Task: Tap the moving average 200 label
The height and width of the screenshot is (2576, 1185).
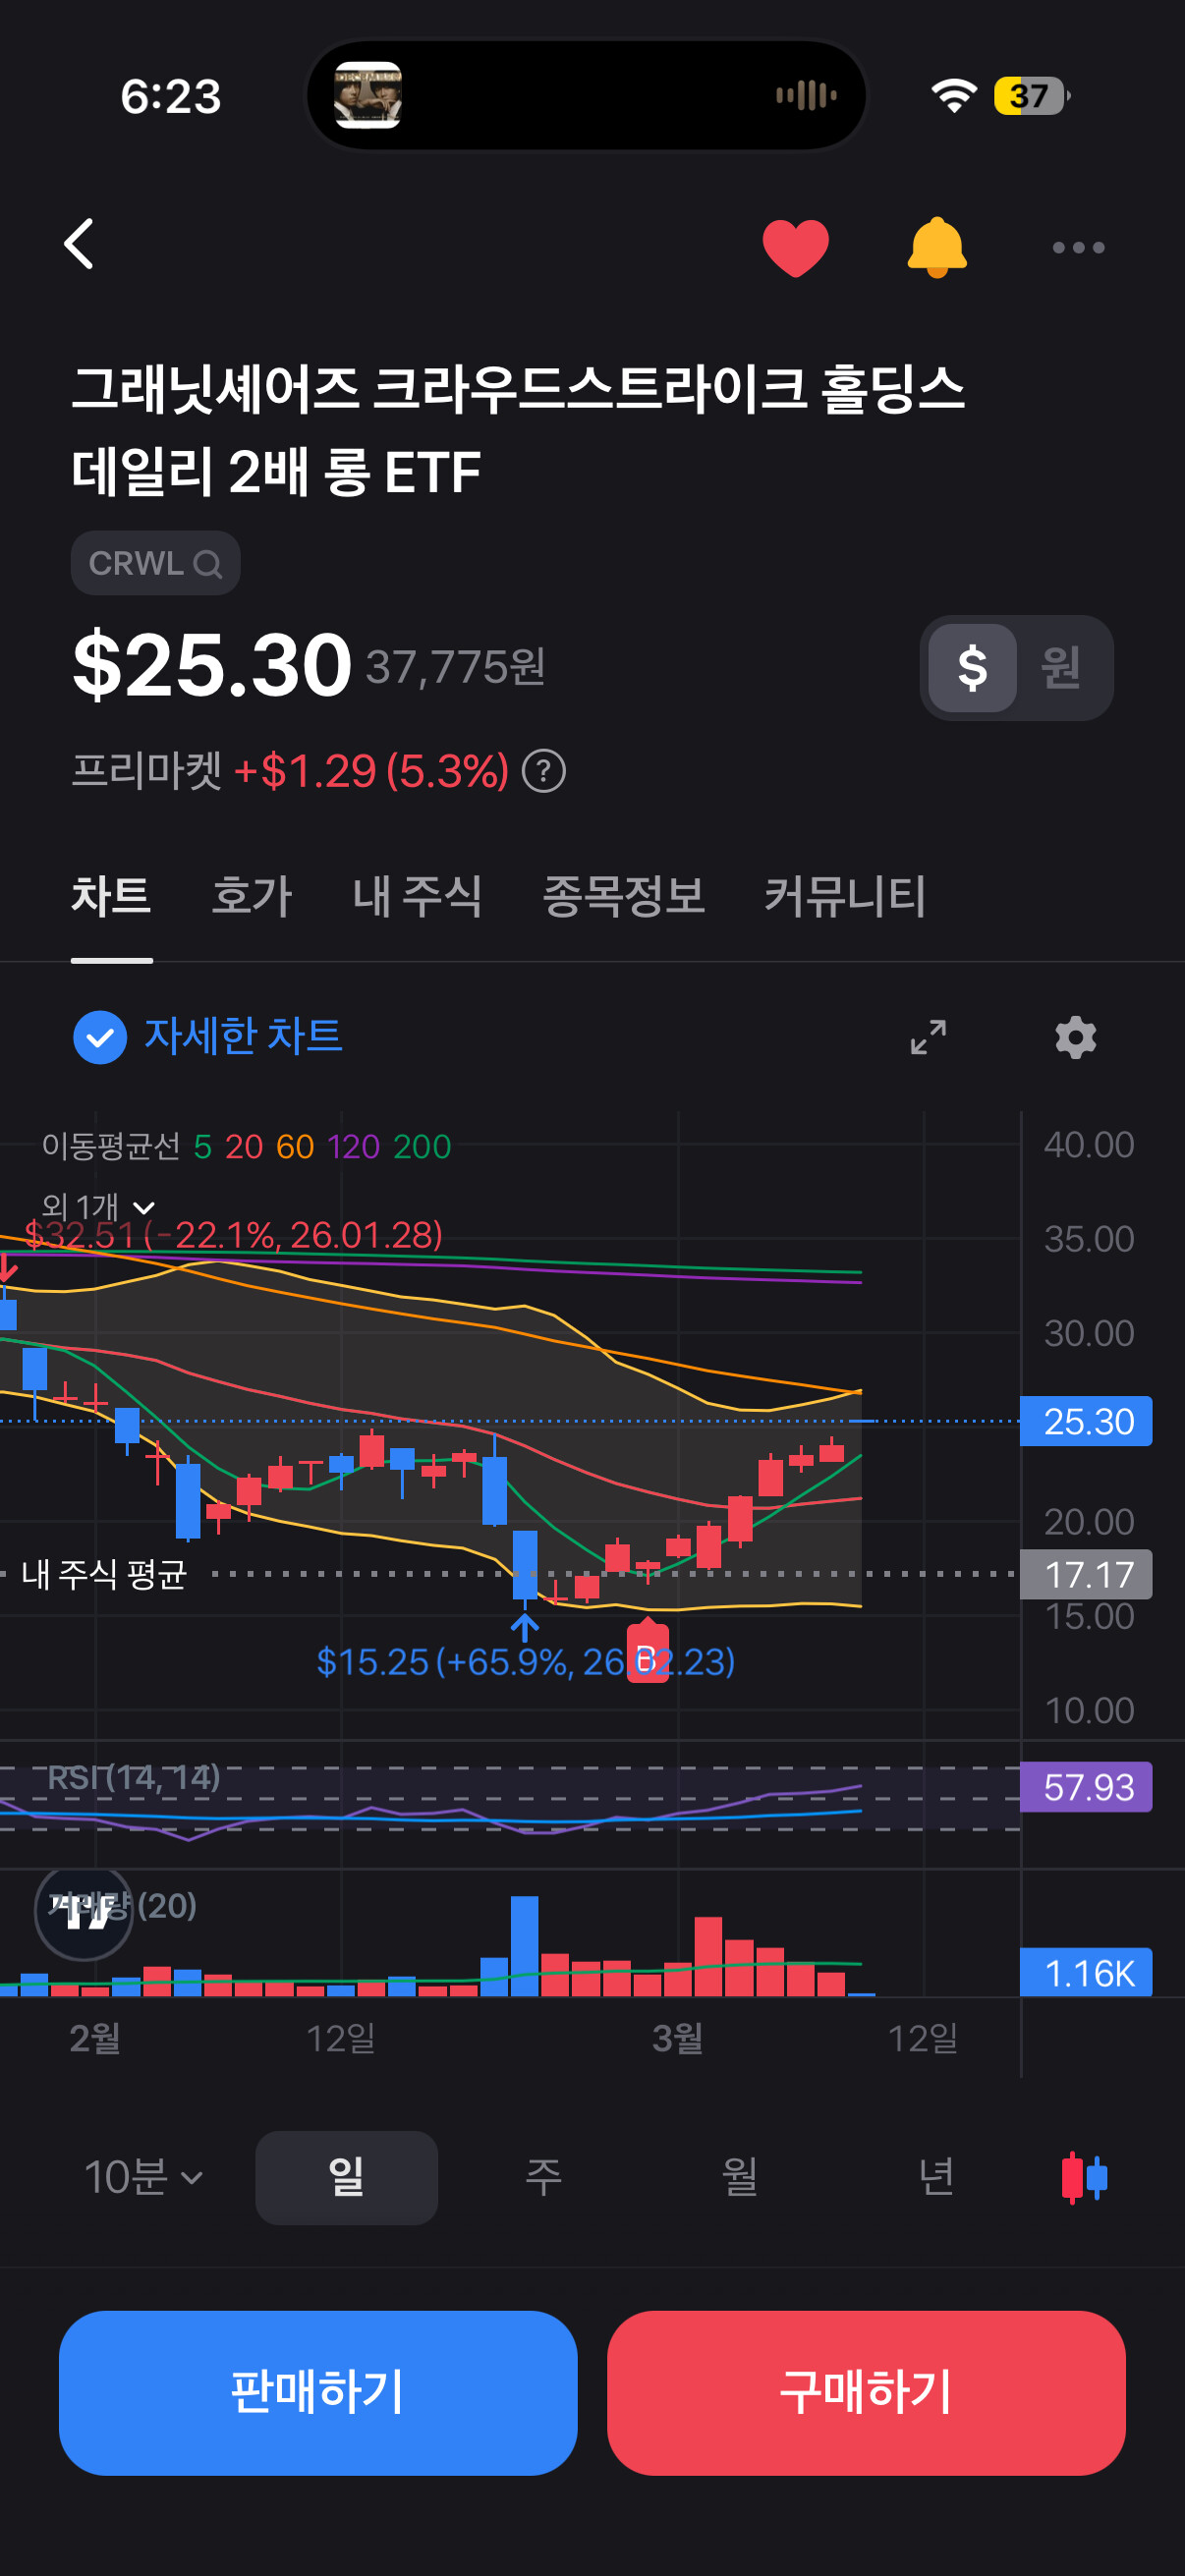Action: click(422, 1146)
